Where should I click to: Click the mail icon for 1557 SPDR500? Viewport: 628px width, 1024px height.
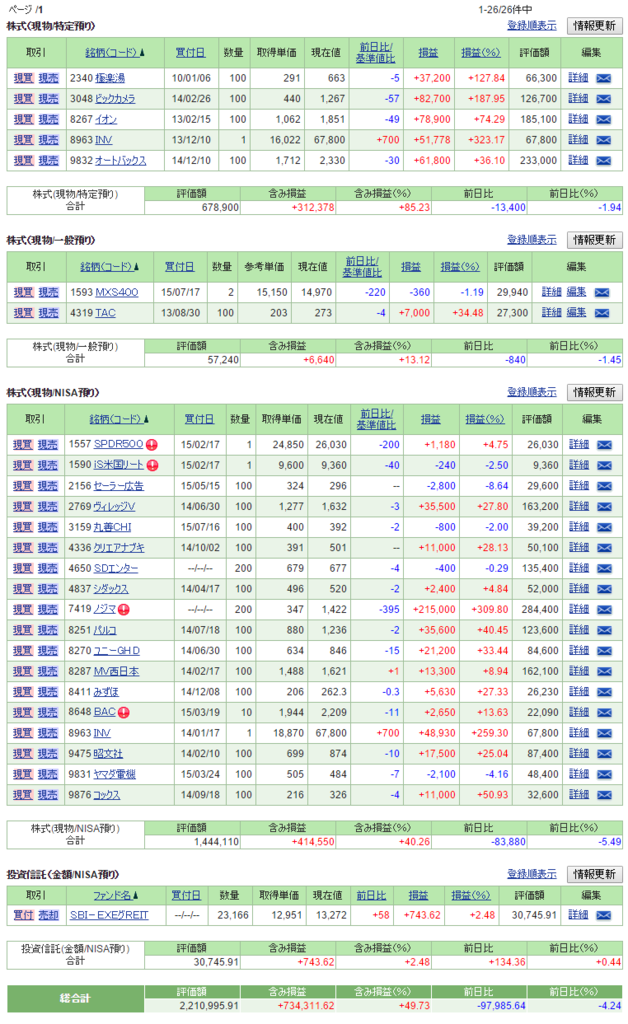click(604, 445)
